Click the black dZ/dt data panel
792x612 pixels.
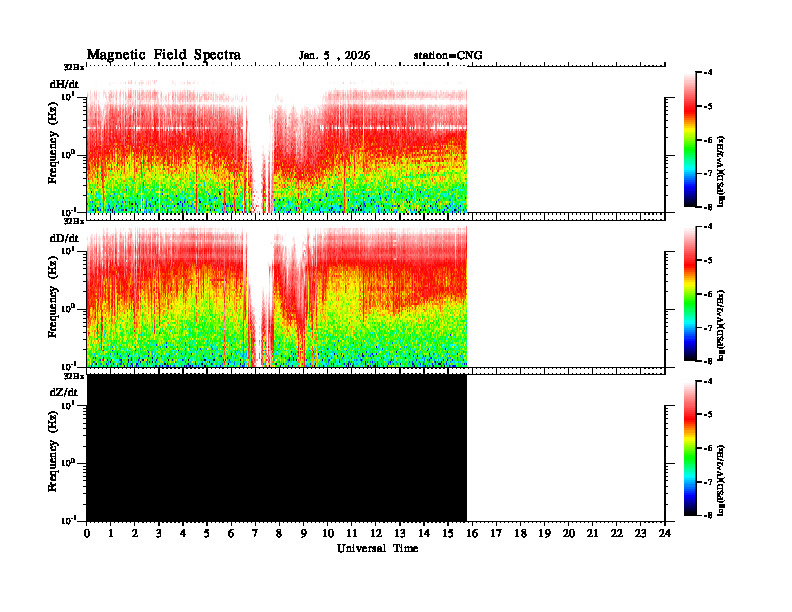pos(277,448)
